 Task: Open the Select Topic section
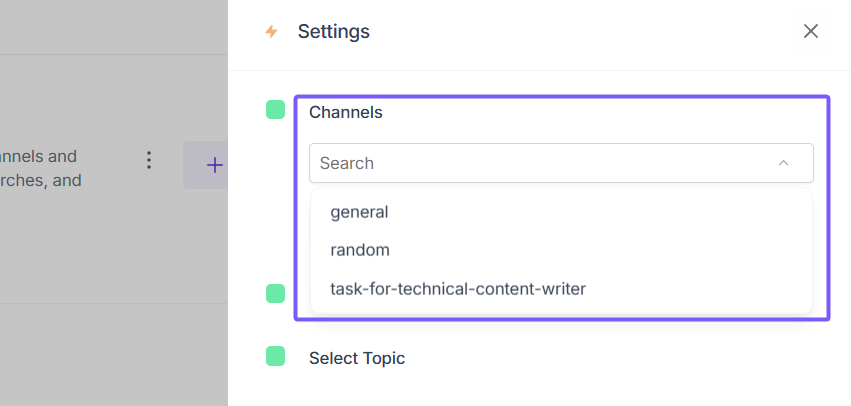click(x=357, y=358)
